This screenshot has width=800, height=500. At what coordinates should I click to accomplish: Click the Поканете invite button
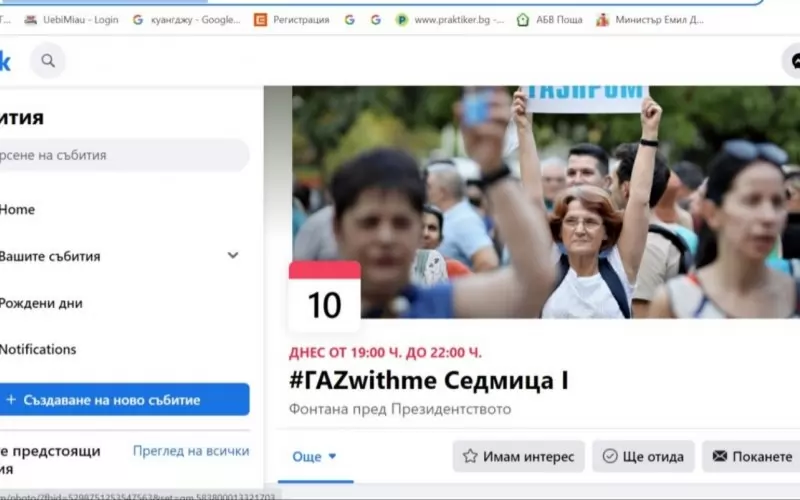[x=751, y=456]
